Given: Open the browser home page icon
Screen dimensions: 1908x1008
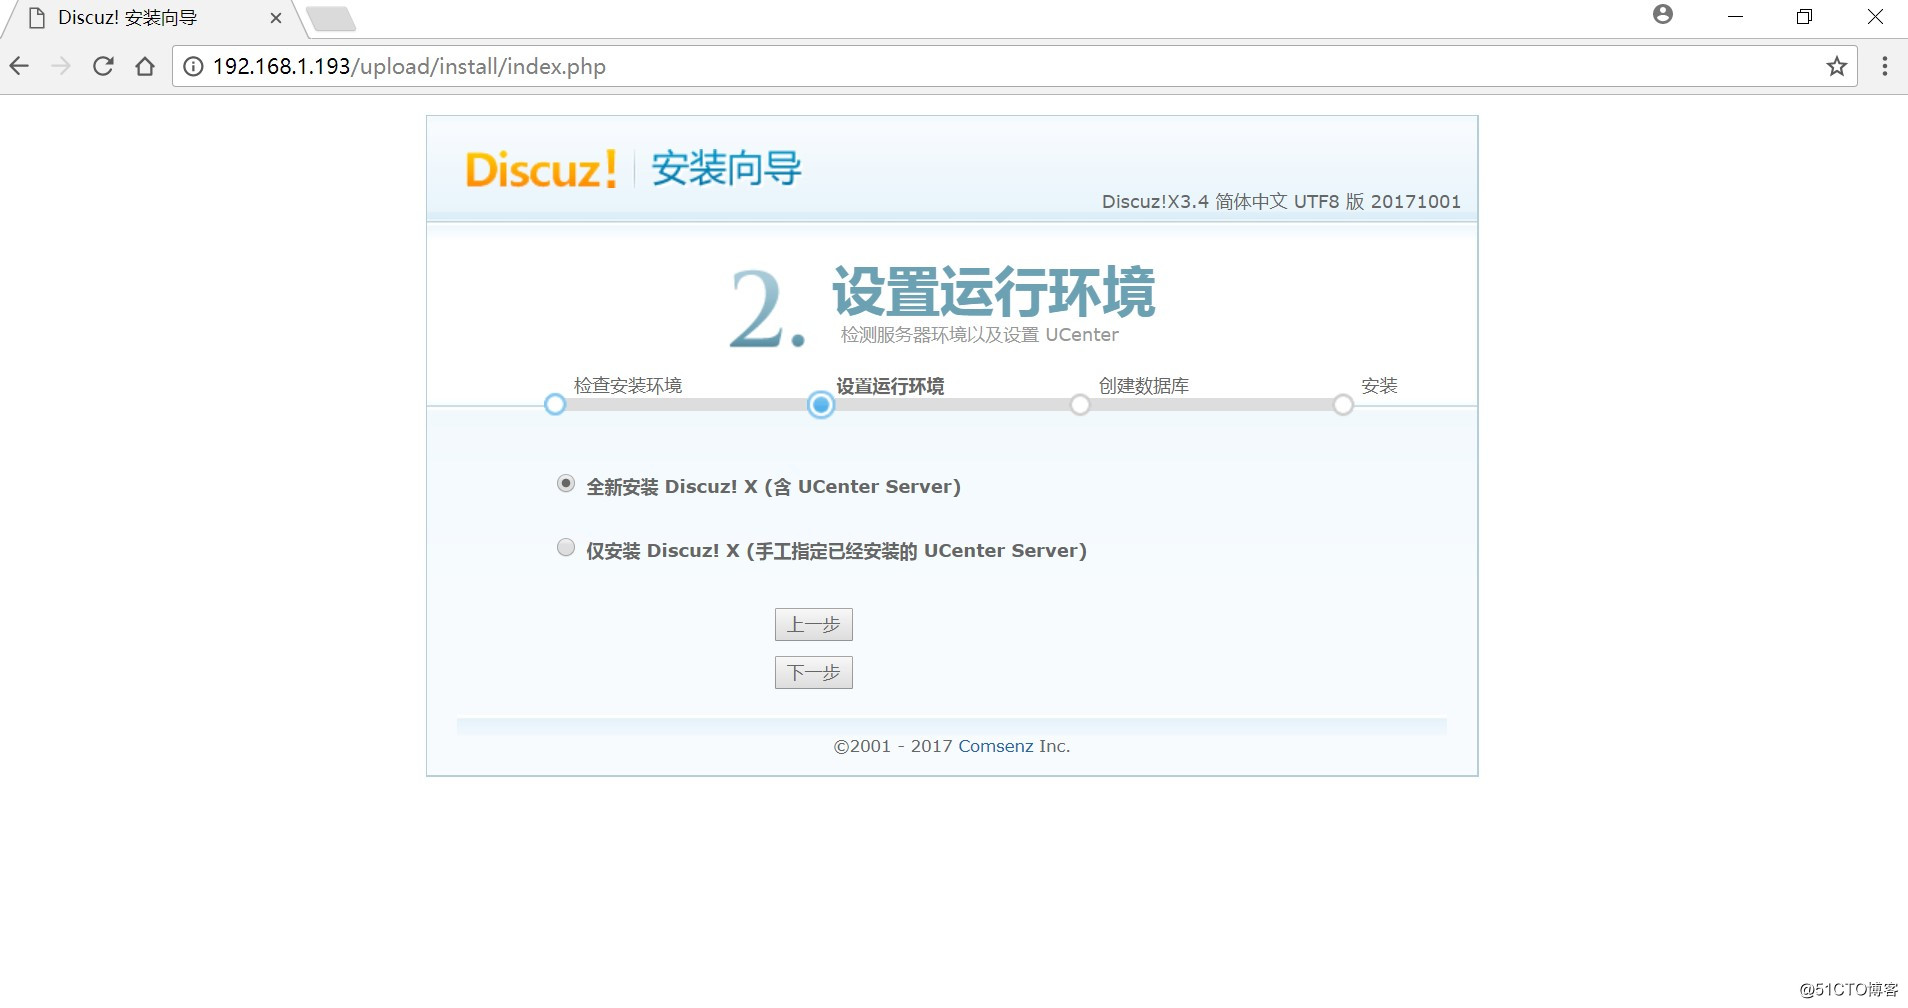Looking at the screenshot, I should click(x=145, y=66).
